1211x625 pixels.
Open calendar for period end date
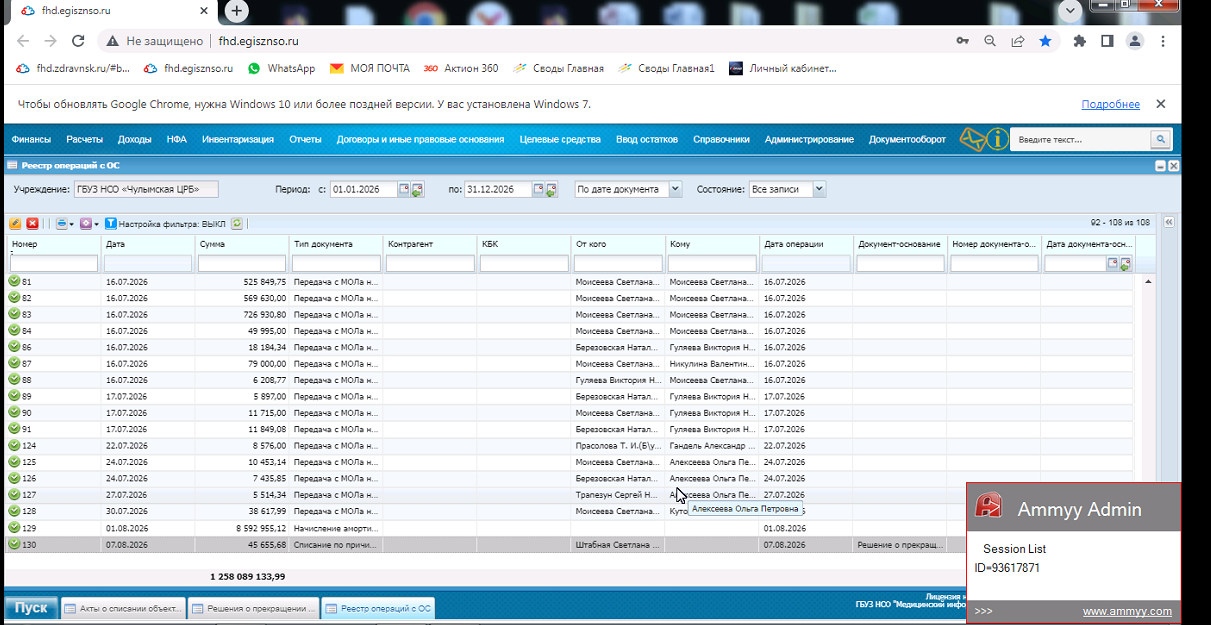coord(538,188)
